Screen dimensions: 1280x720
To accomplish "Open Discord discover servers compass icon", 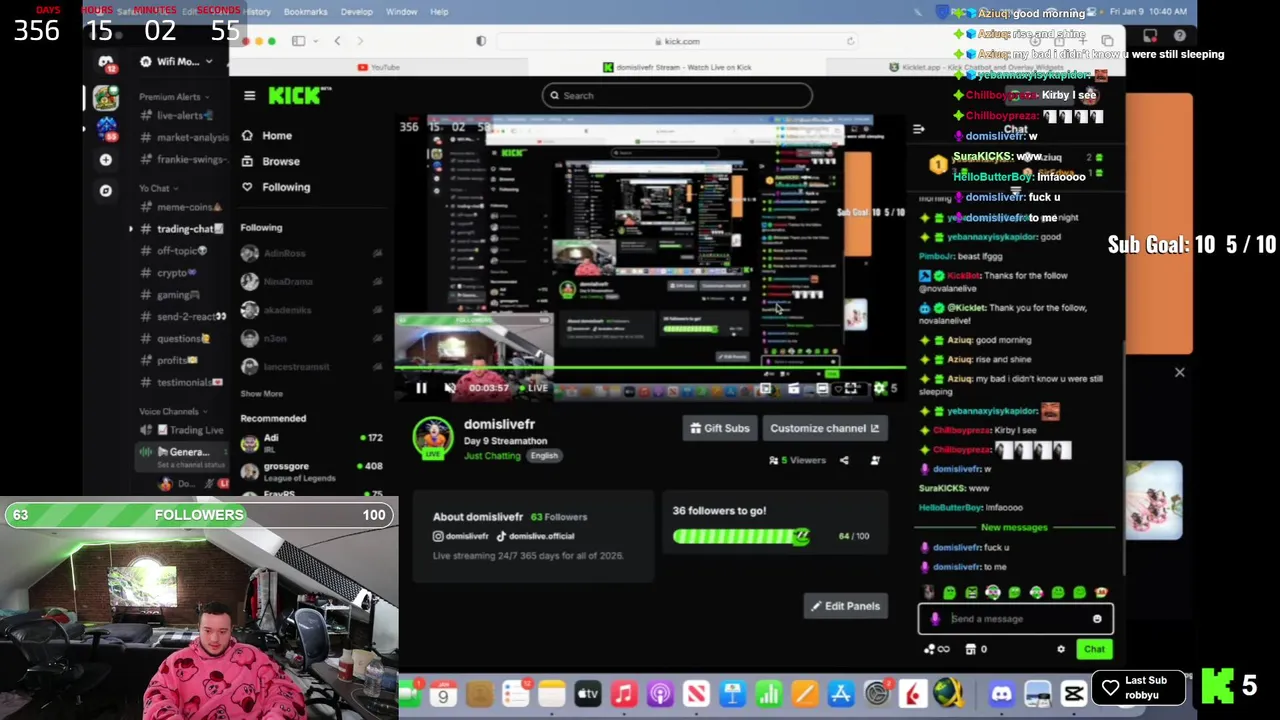I will coord(106,190).
